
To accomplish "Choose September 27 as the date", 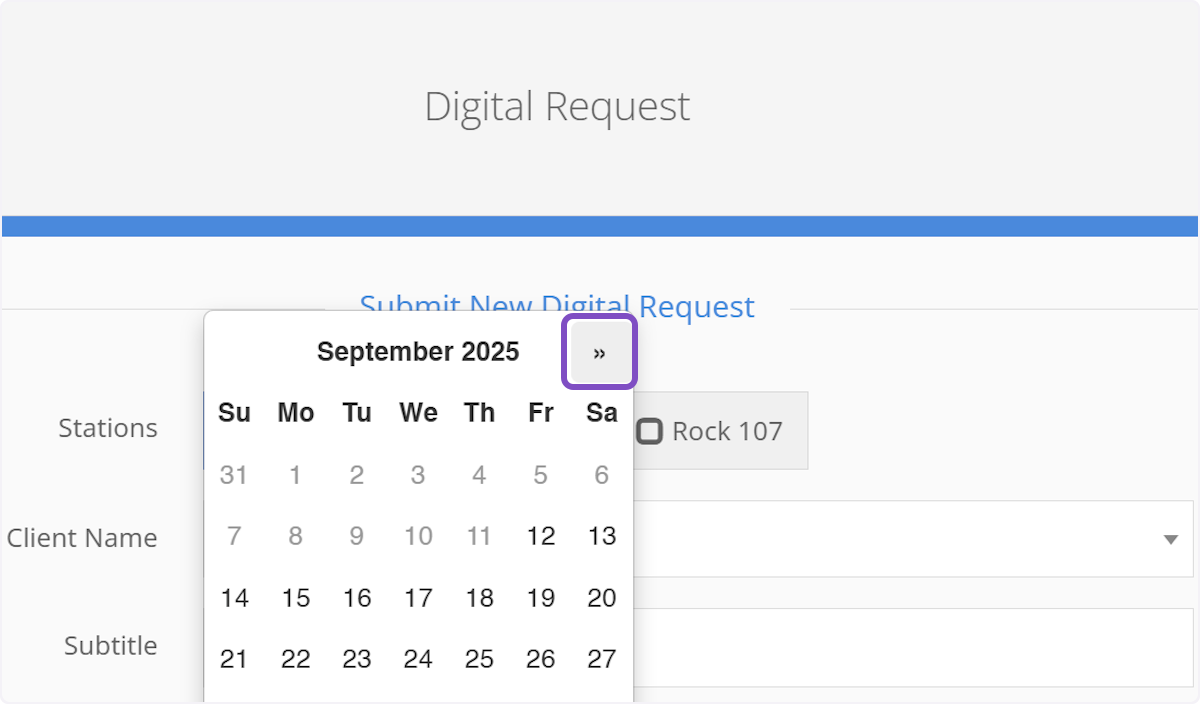I will point(601,659).
